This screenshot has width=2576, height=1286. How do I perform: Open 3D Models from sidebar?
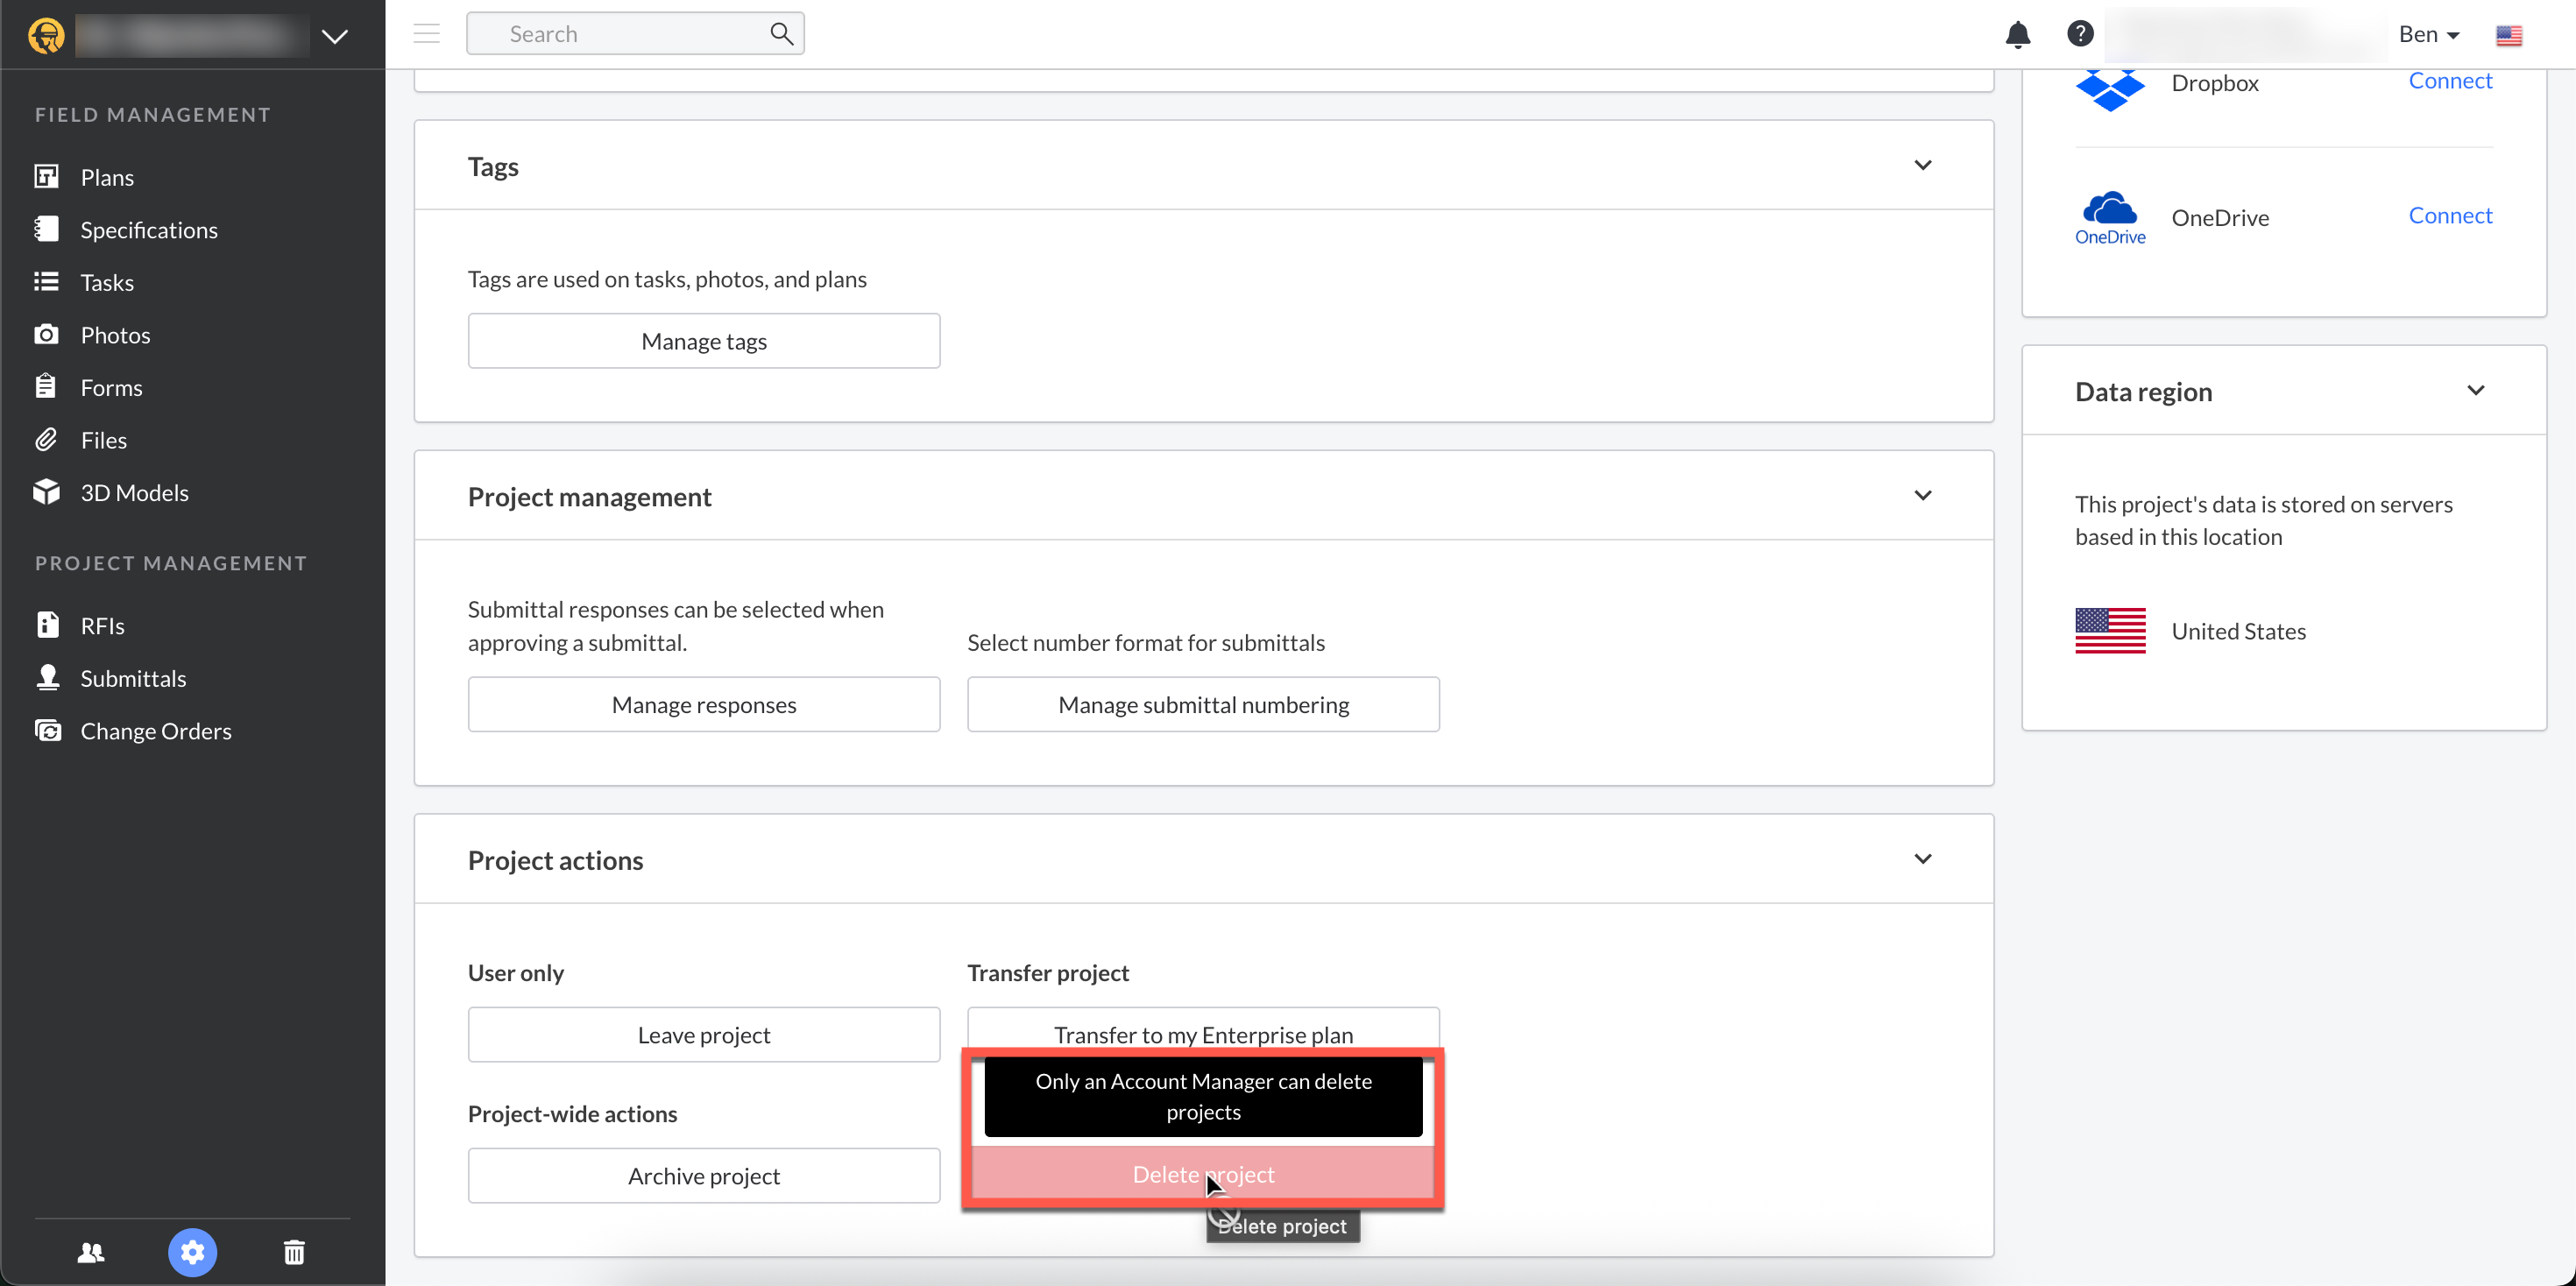tap(134, 493)
